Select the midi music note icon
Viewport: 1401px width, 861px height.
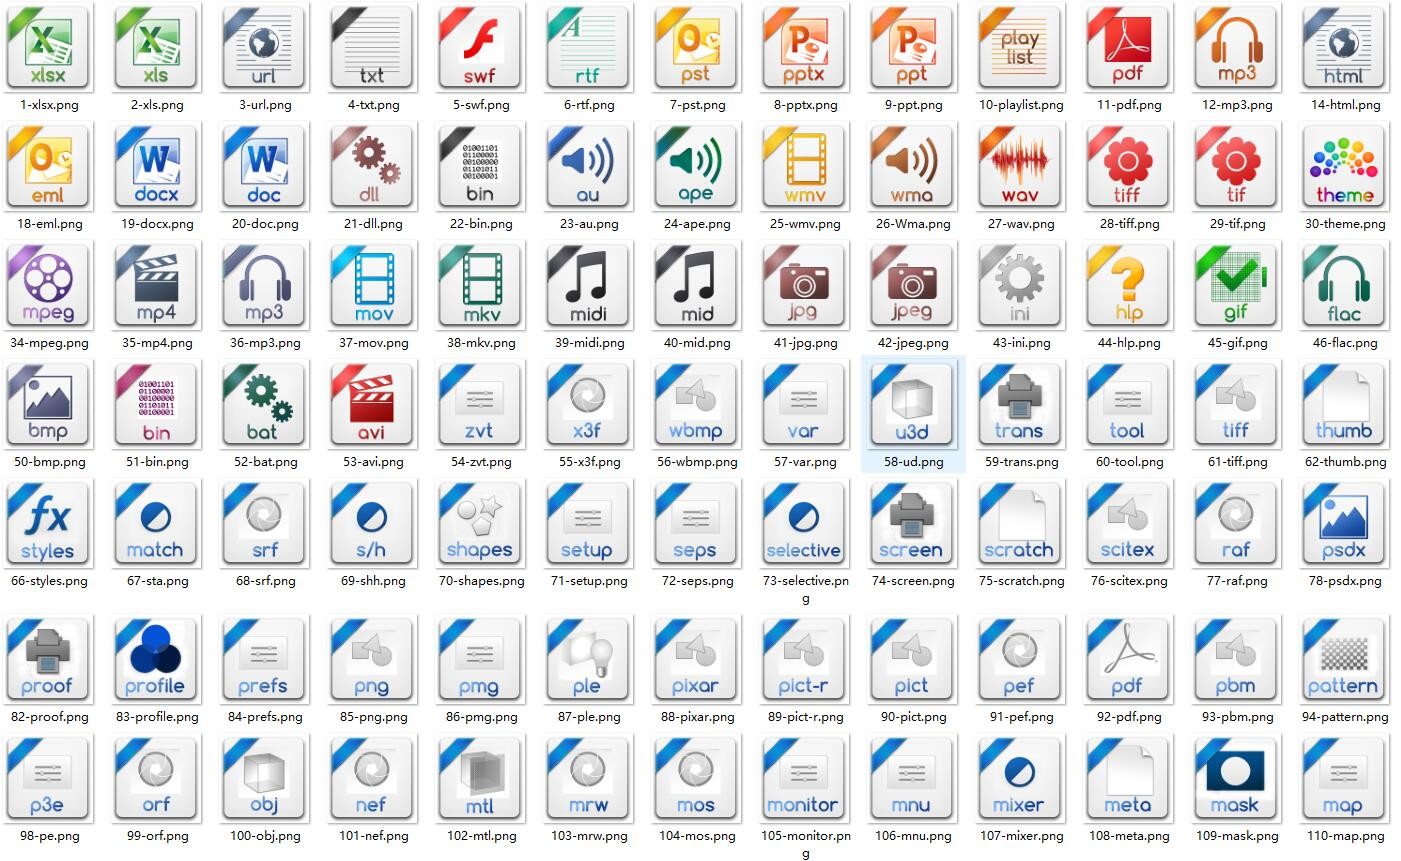tap(588, 286)
